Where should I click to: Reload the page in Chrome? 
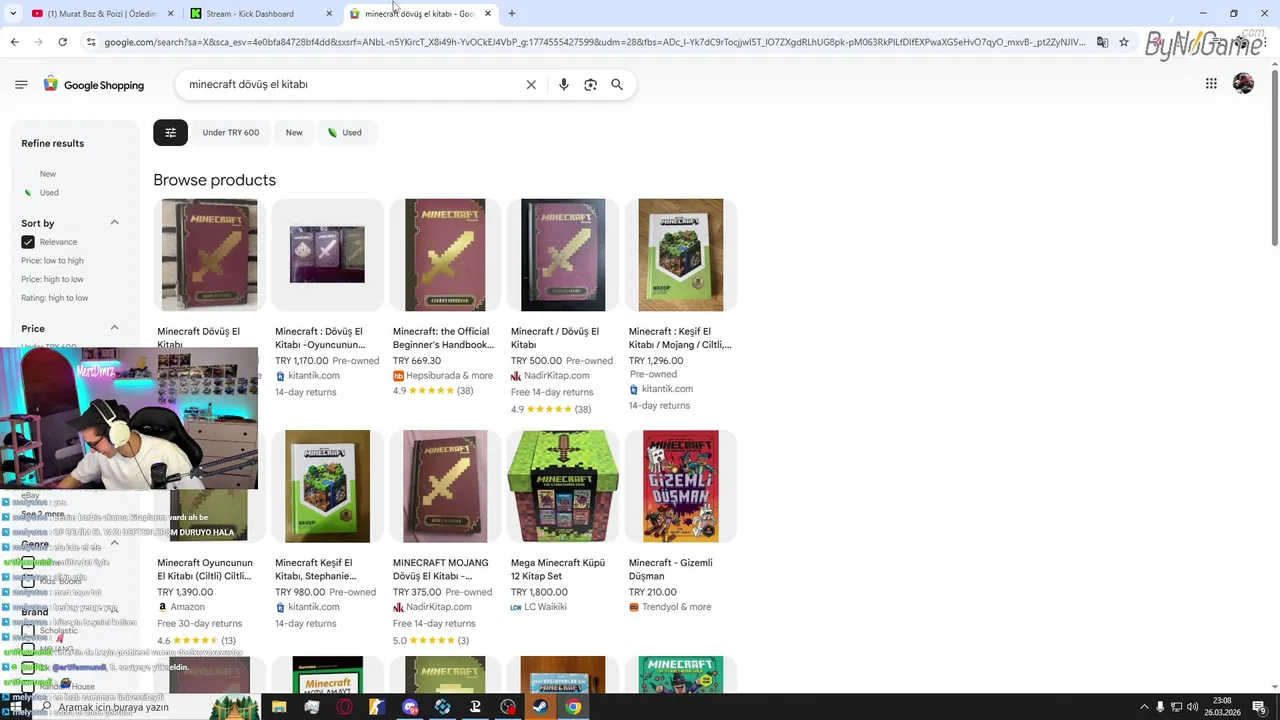click(x=62, y=42)
